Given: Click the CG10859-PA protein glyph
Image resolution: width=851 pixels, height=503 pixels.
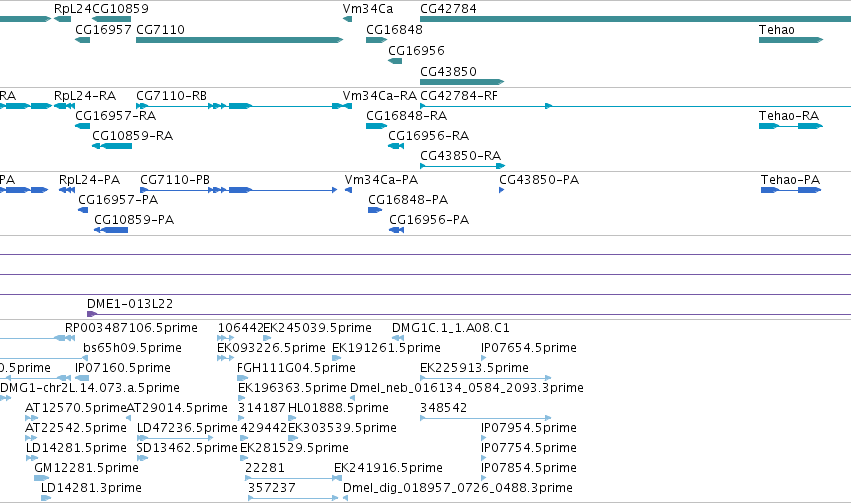Looking at the screenshot, I should click(111, 230).
